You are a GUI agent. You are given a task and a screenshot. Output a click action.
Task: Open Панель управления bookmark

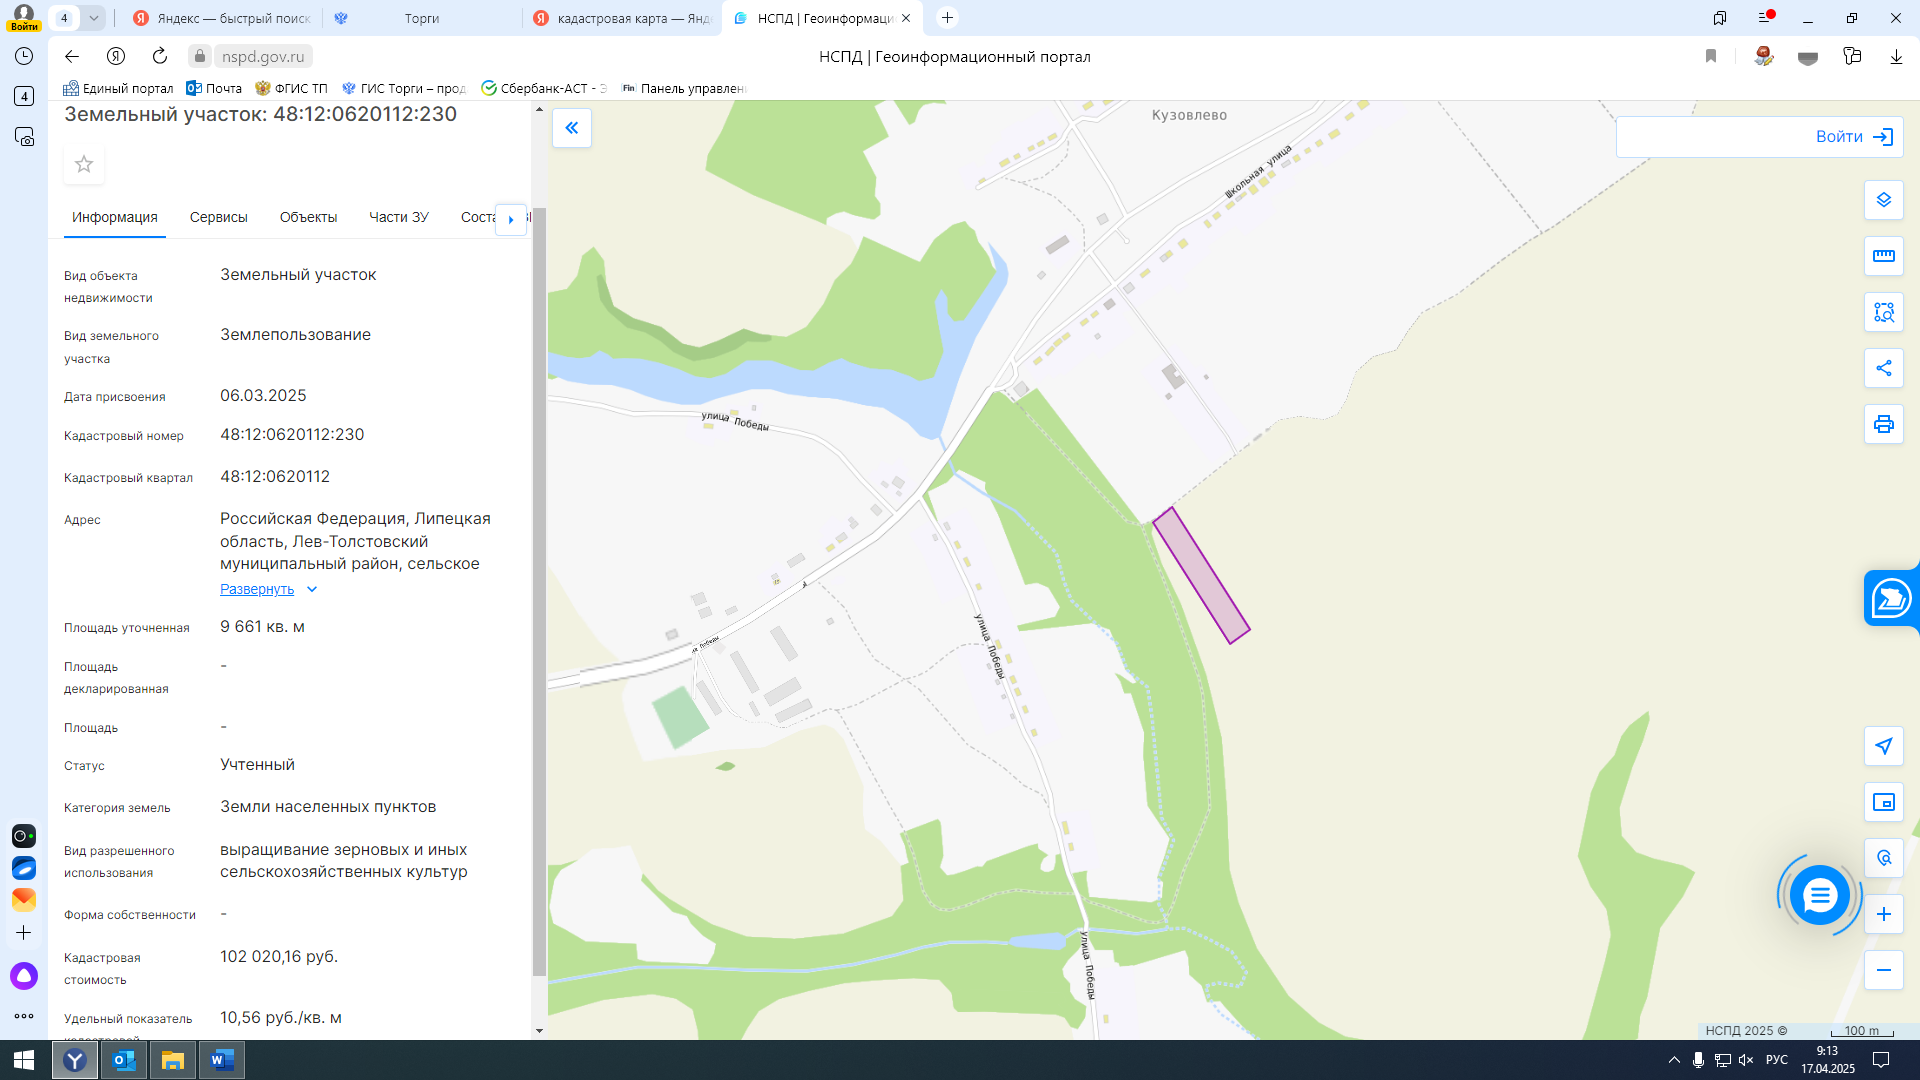pyautogui.click(x=684, y=88)
